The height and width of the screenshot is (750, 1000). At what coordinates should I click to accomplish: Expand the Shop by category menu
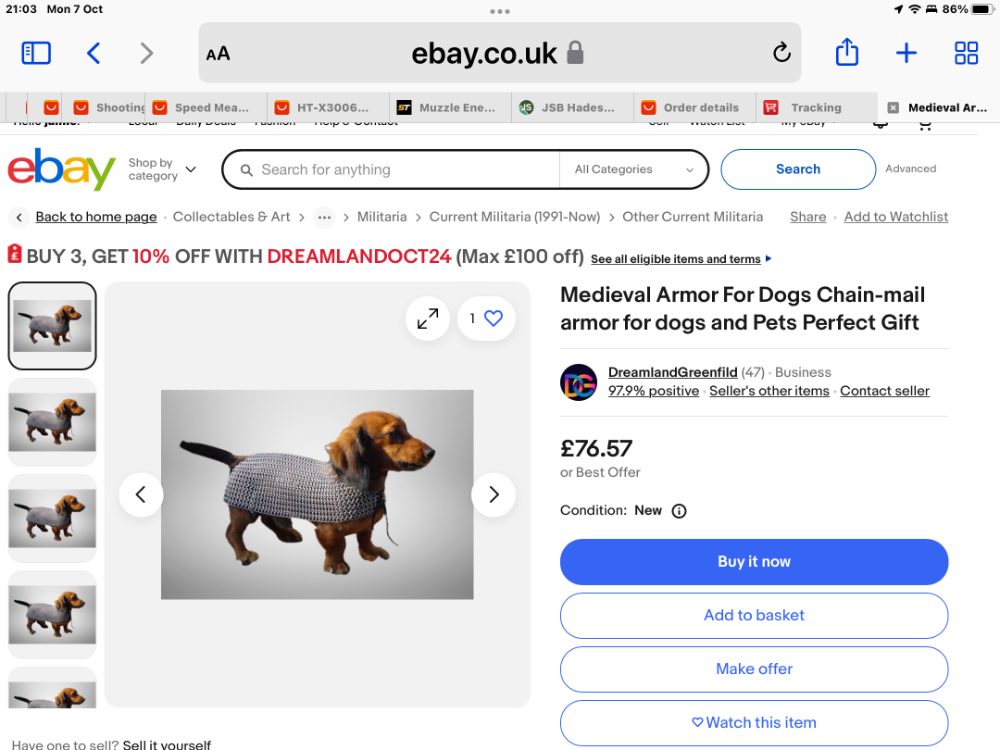162,170
